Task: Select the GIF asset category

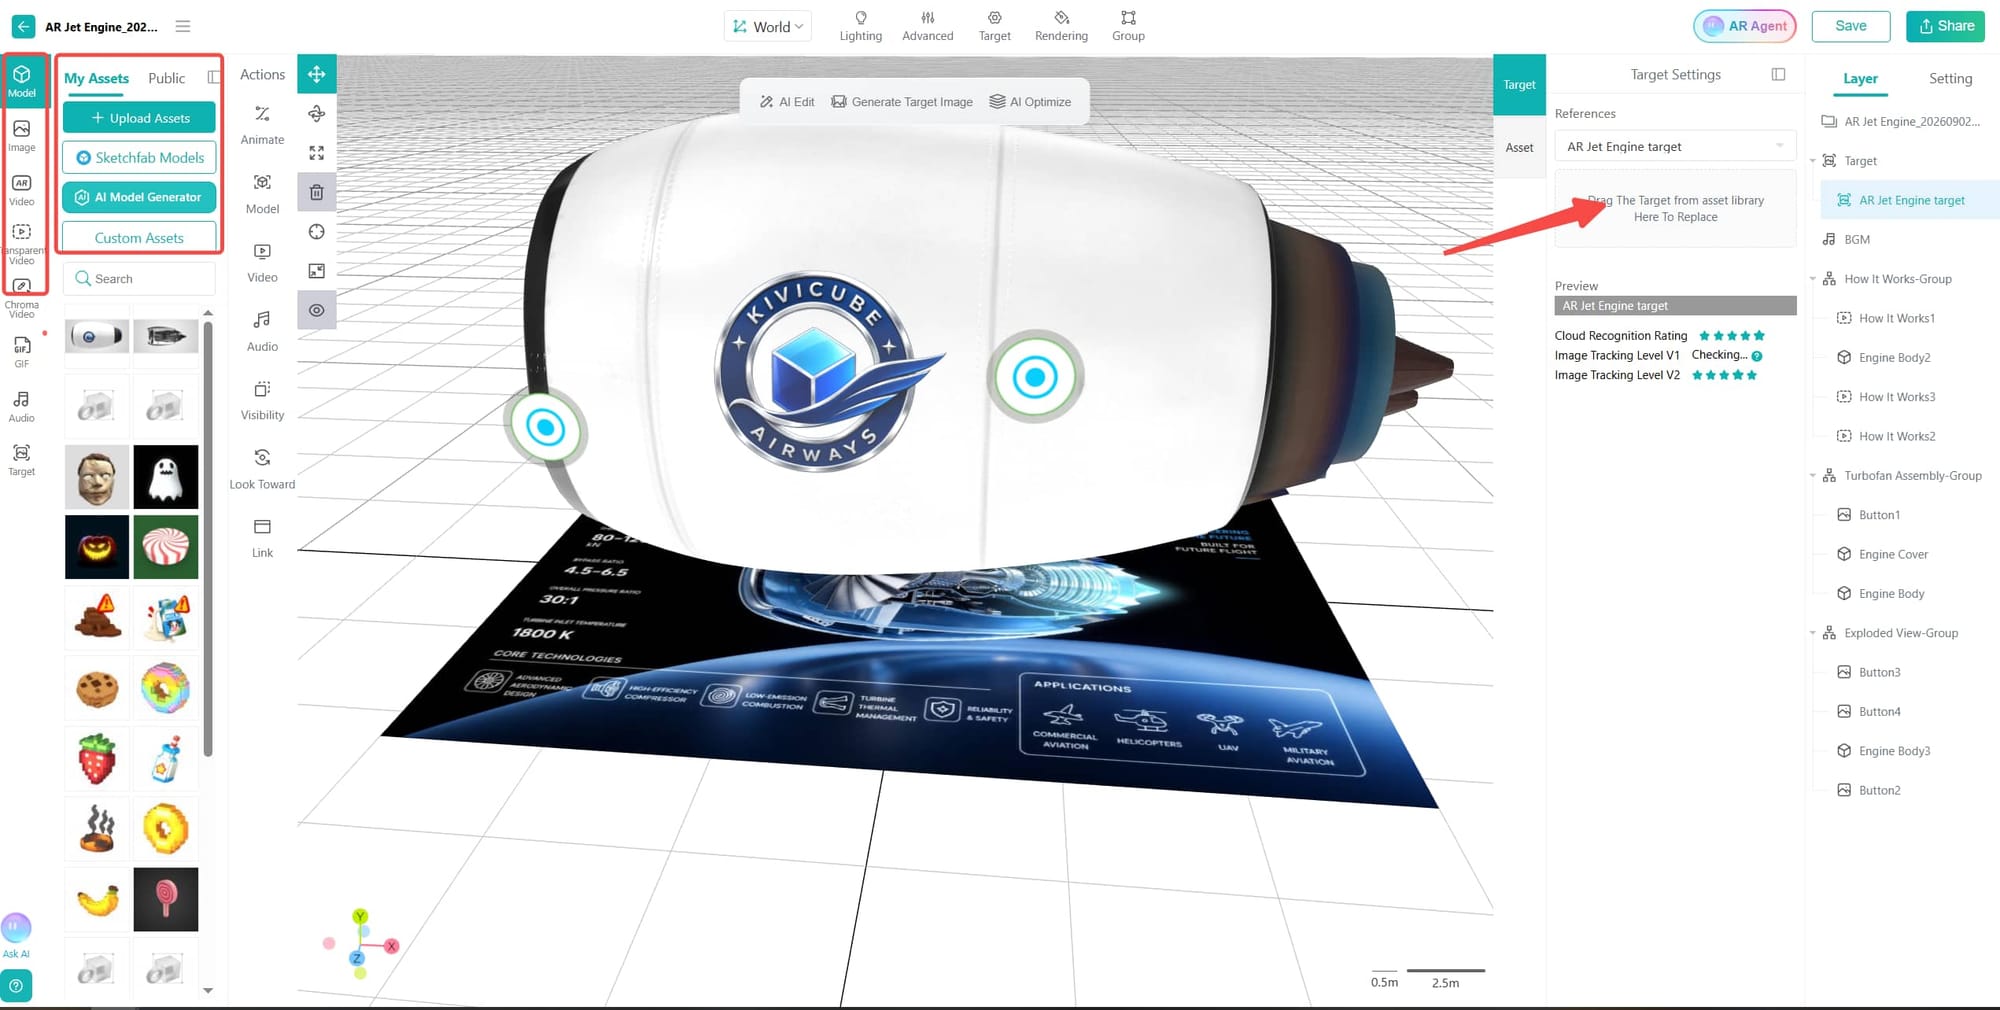Action: tap(22, 352)
